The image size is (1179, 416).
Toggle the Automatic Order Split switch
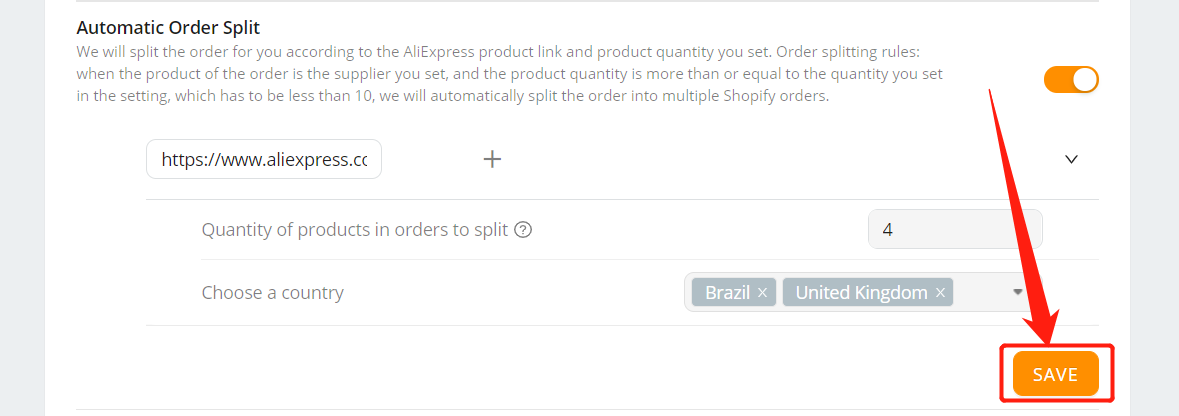[1071, 80]
